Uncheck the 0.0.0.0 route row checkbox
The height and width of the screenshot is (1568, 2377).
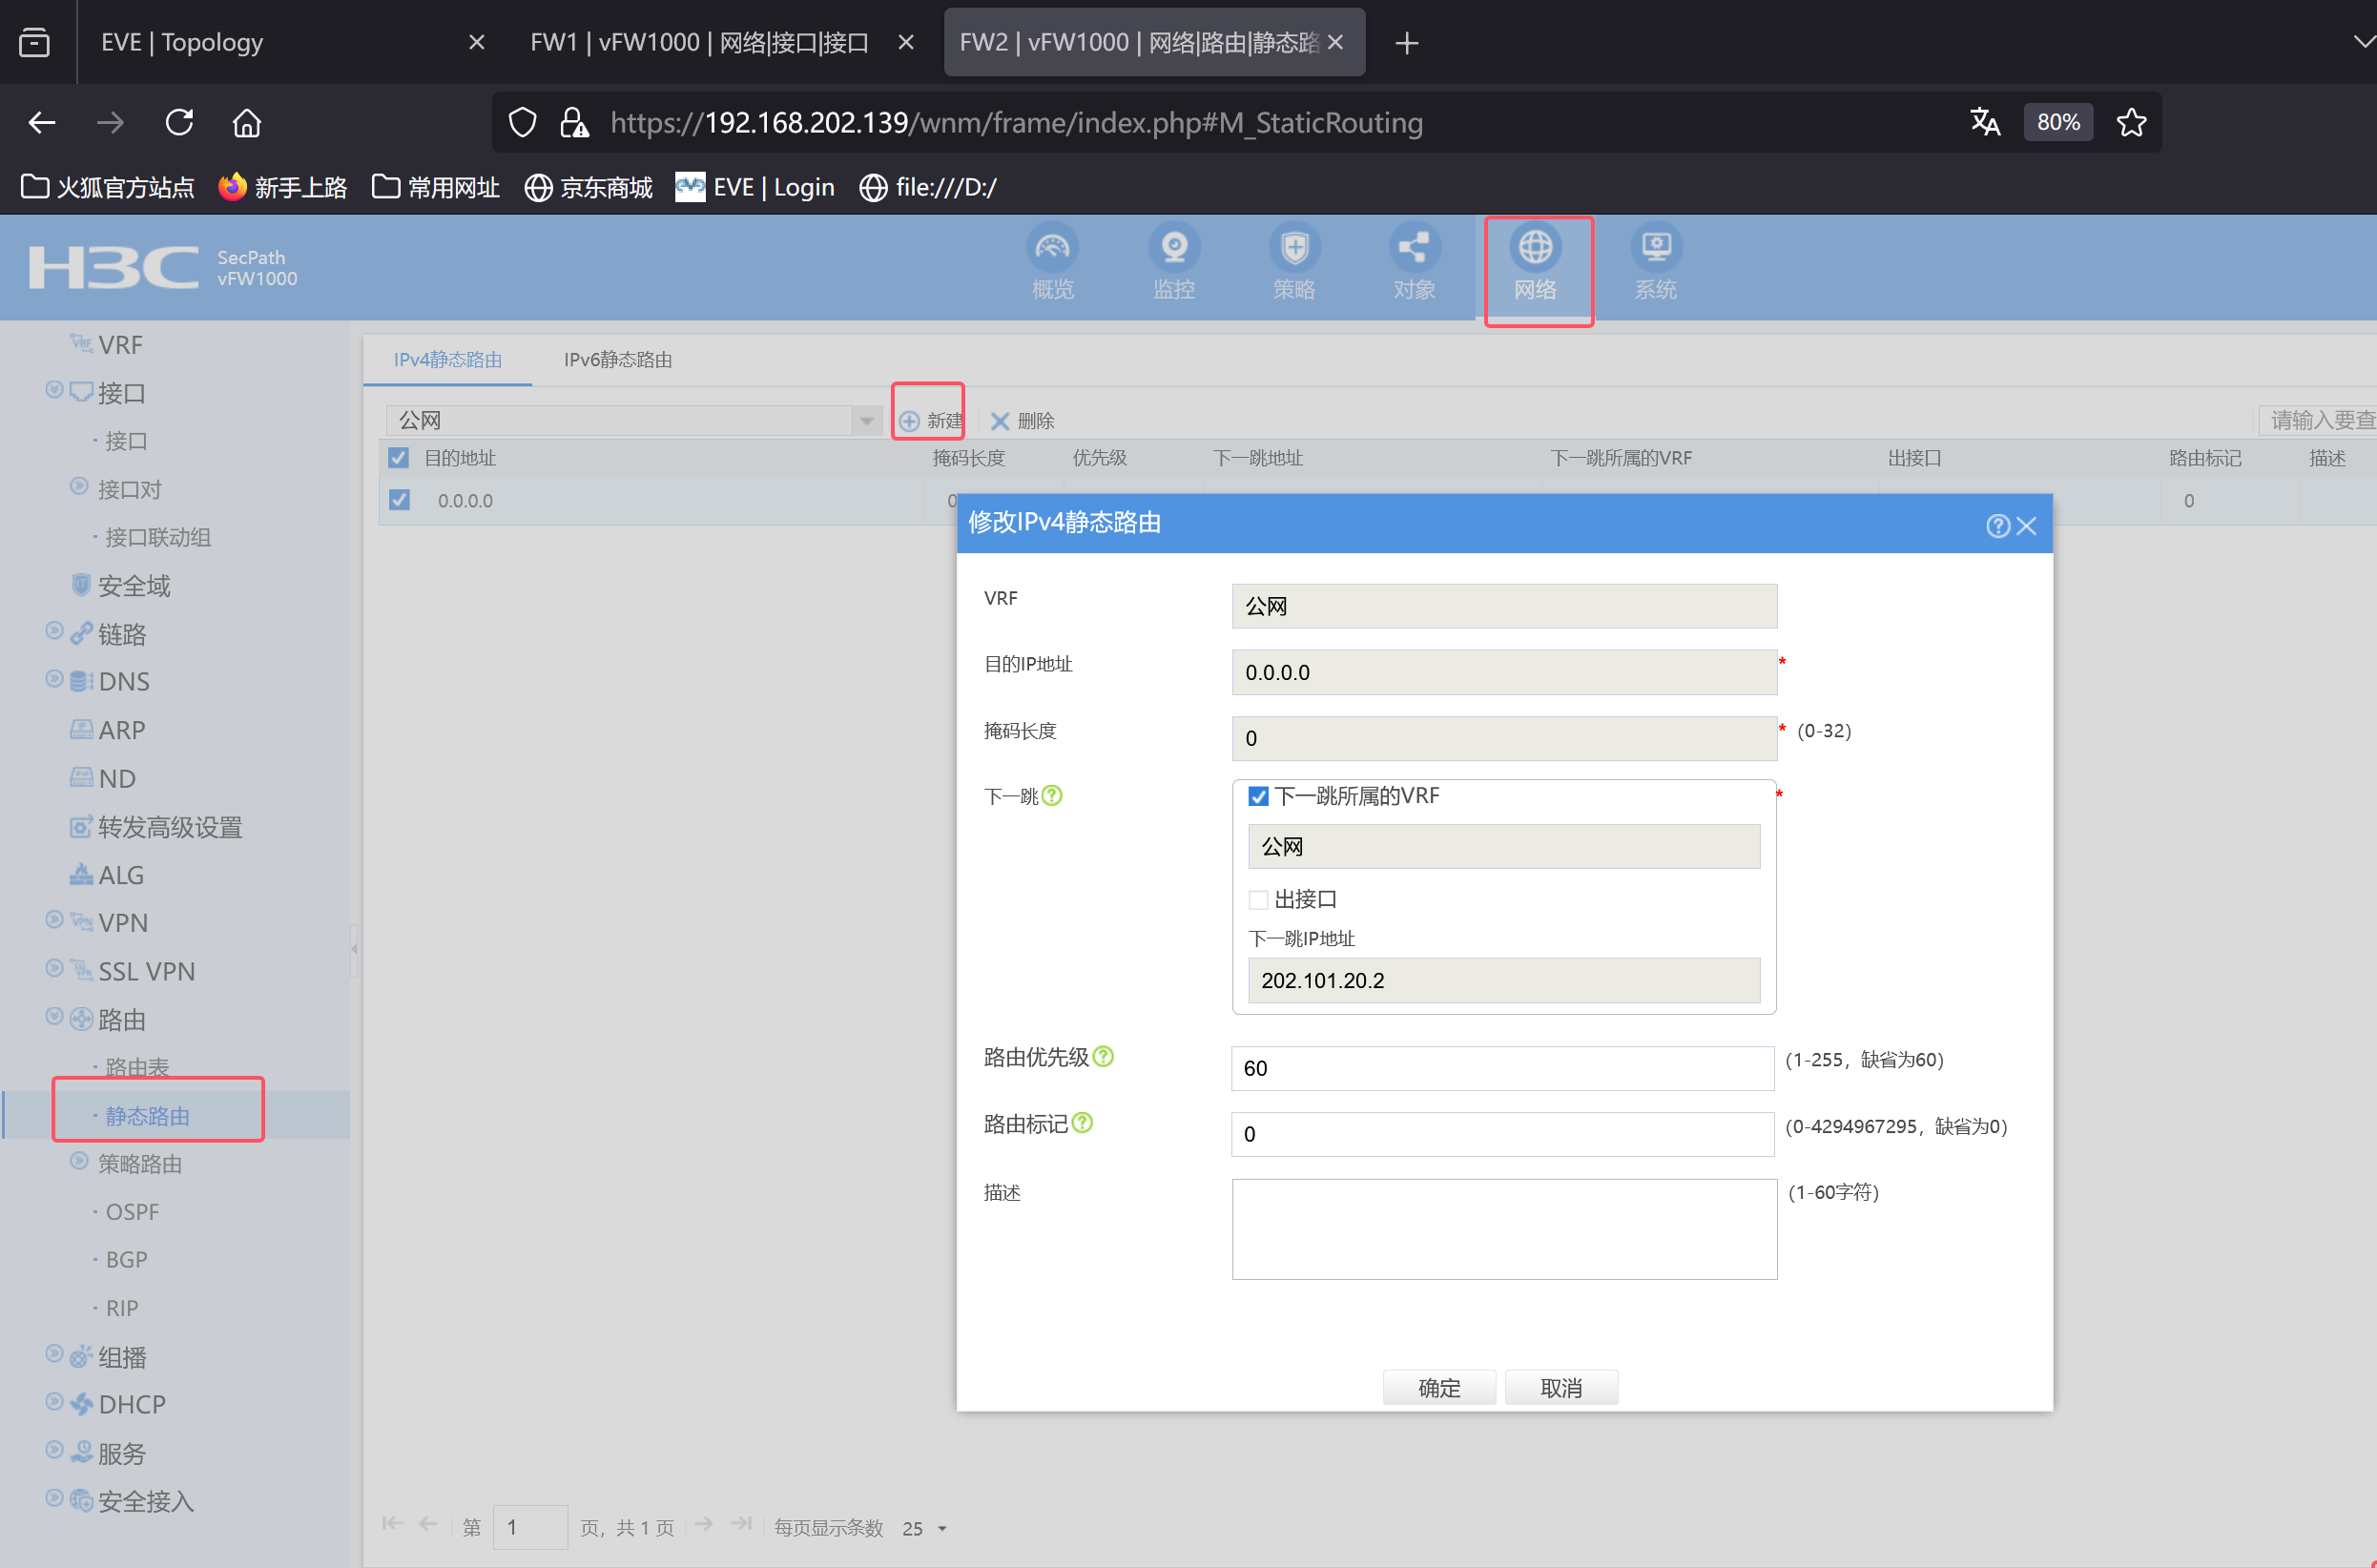[399, 500]
